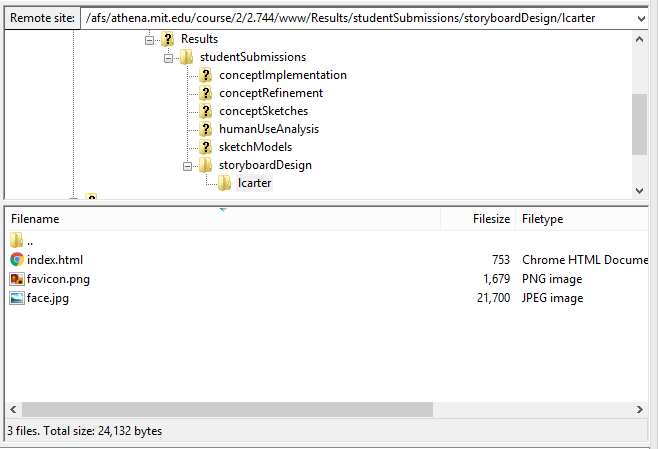The height and width of the screenshot is (449, 658).
Task: Select the conceptRefinement folder in tree
Action: click(270, 93)
